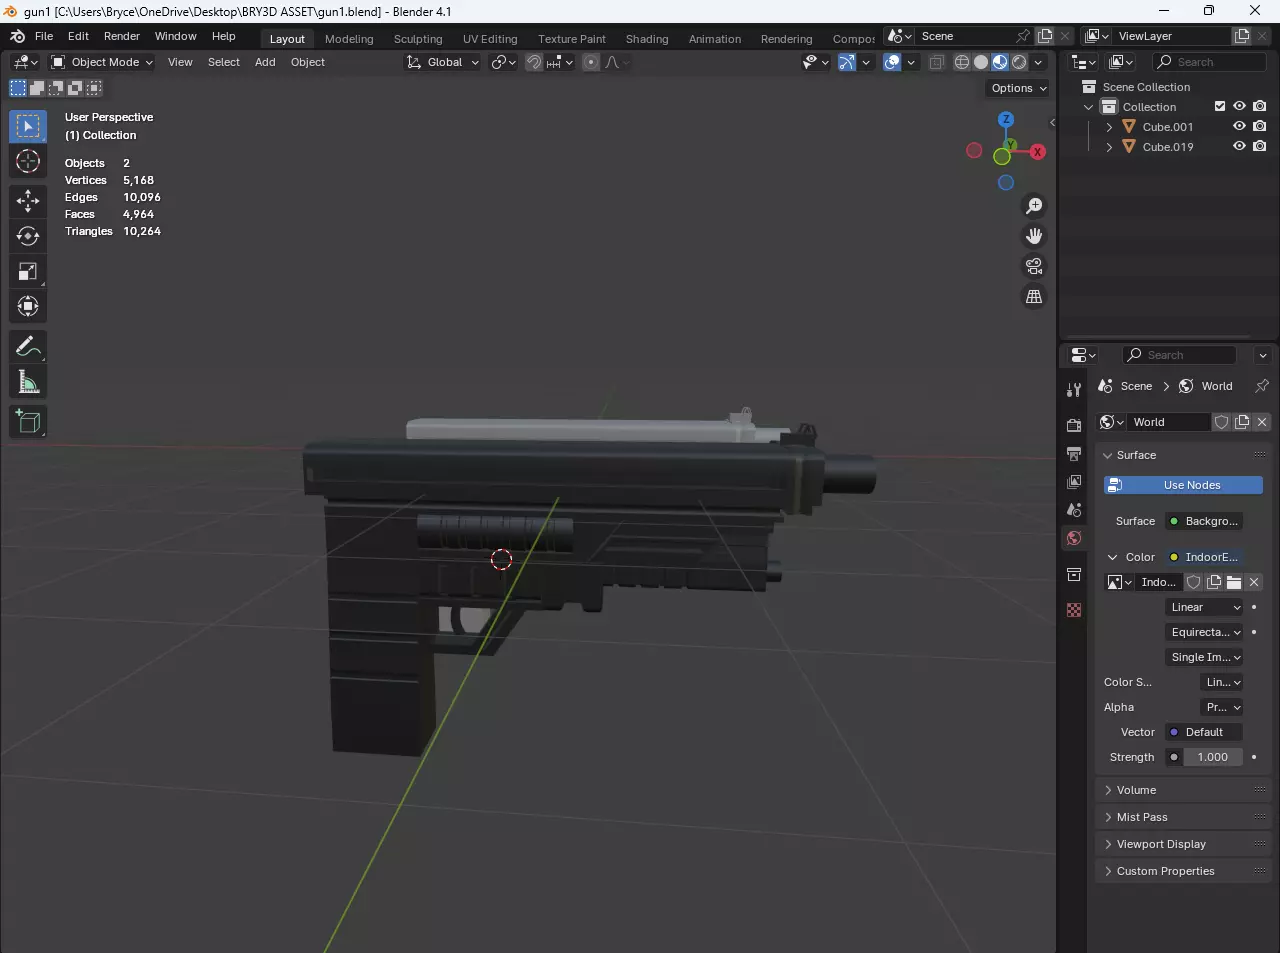Screen dimensions: 1280x953
Task: Expand the Volume panel
Action: (x=1183, y=790)
